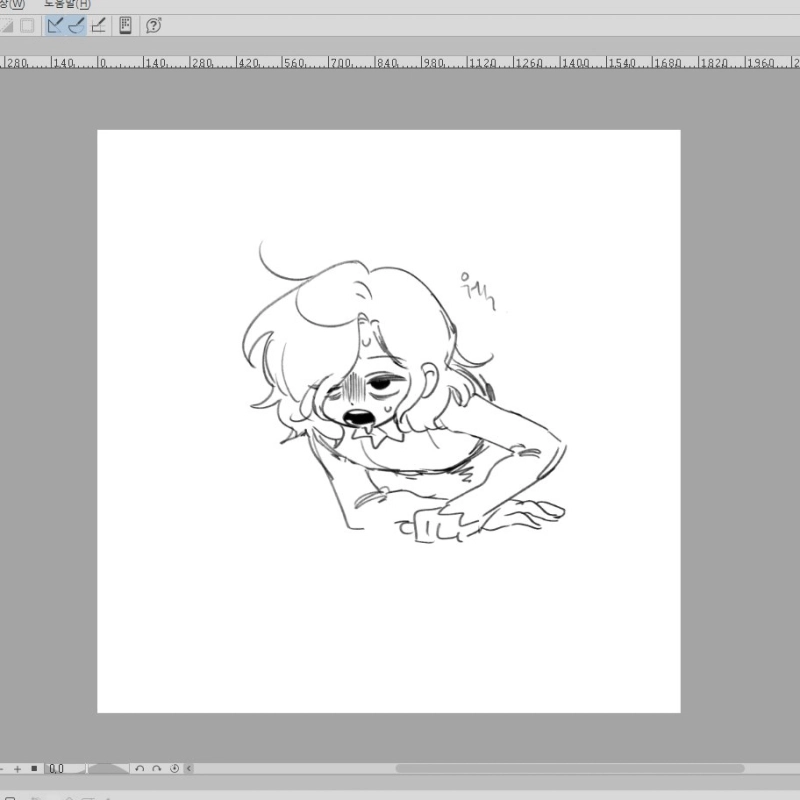Zoom in using the plus button

17,769
